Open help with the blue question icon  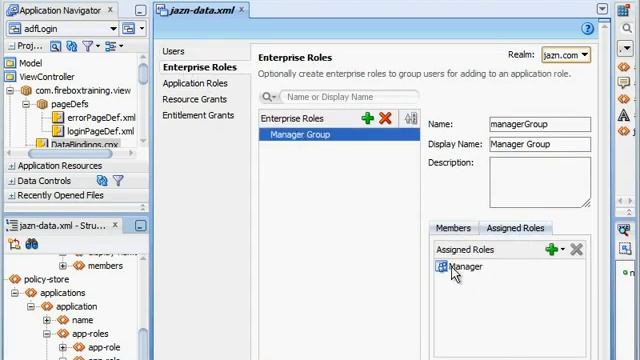[x=587, y=29]
